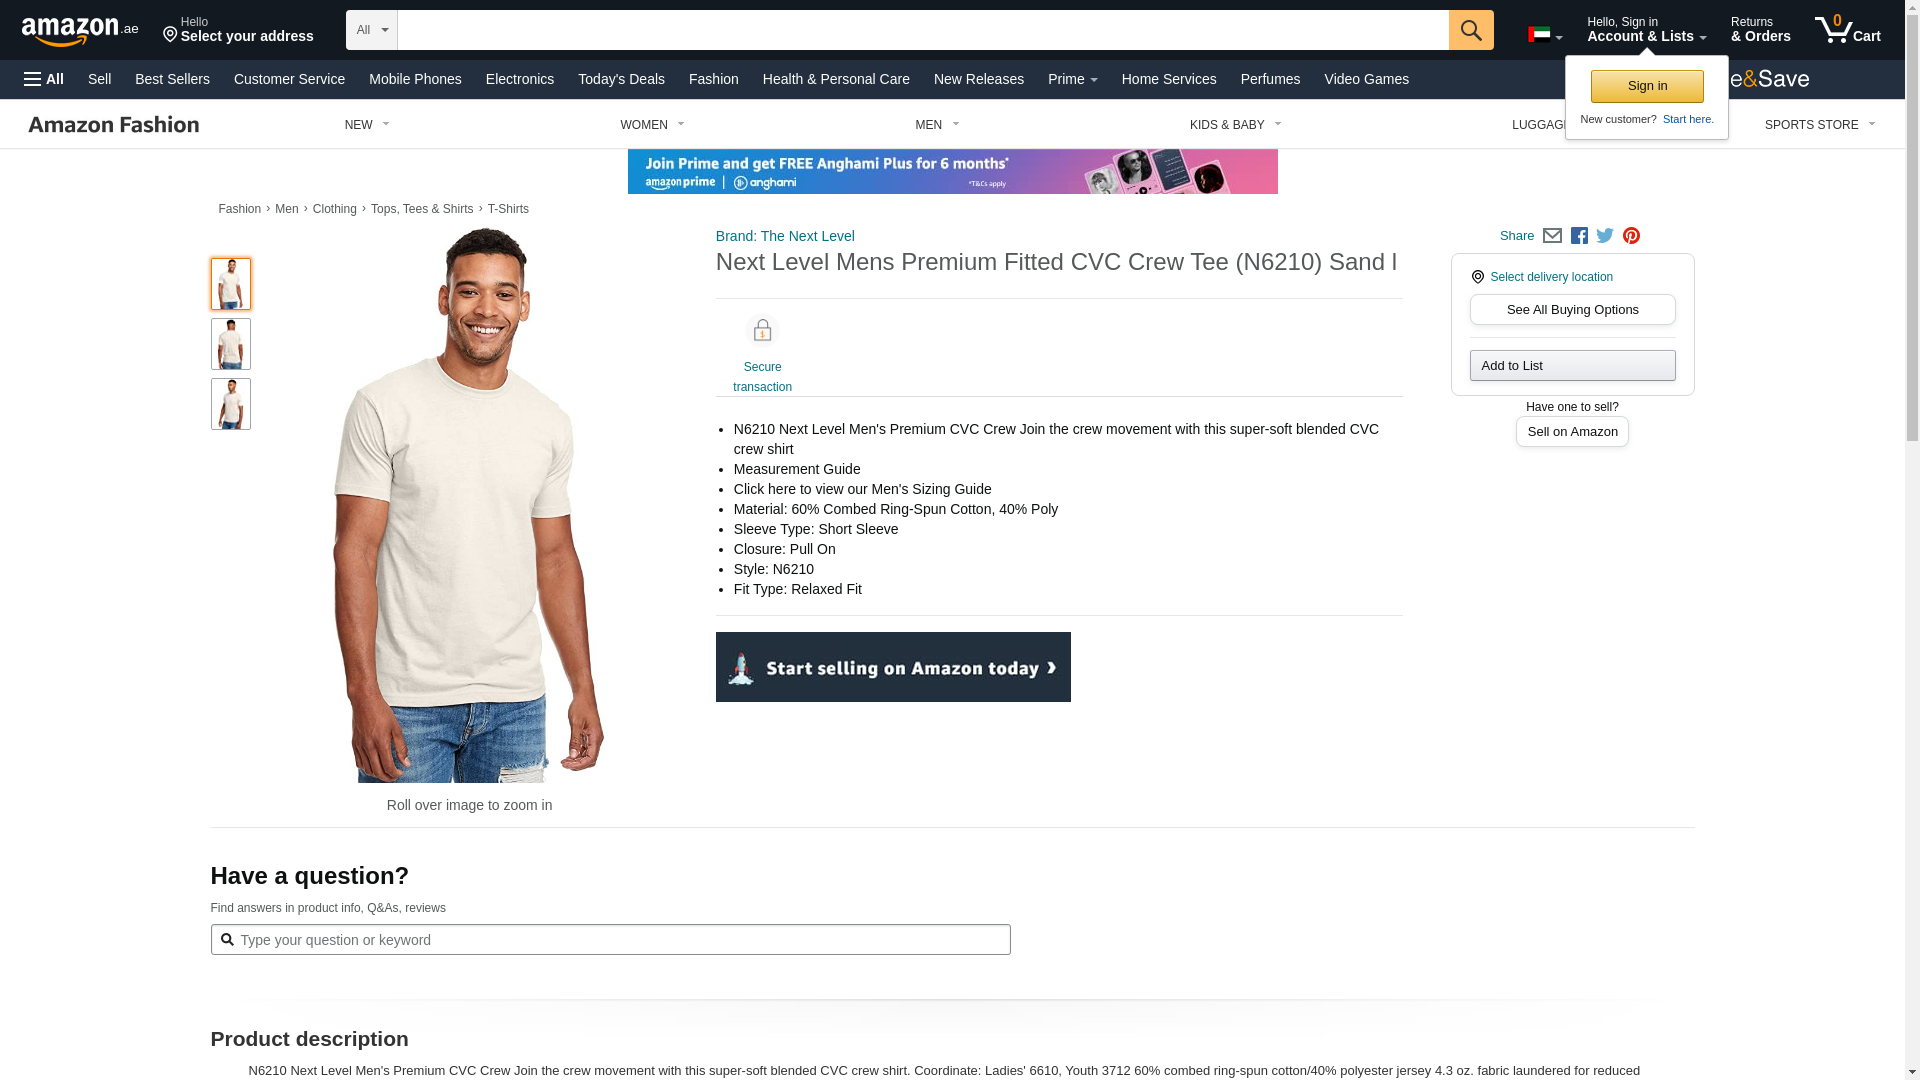Click the yellow Sign in button
Image resolution: width=1920 pixels, height=1080 pixels.
[1647, 86]
